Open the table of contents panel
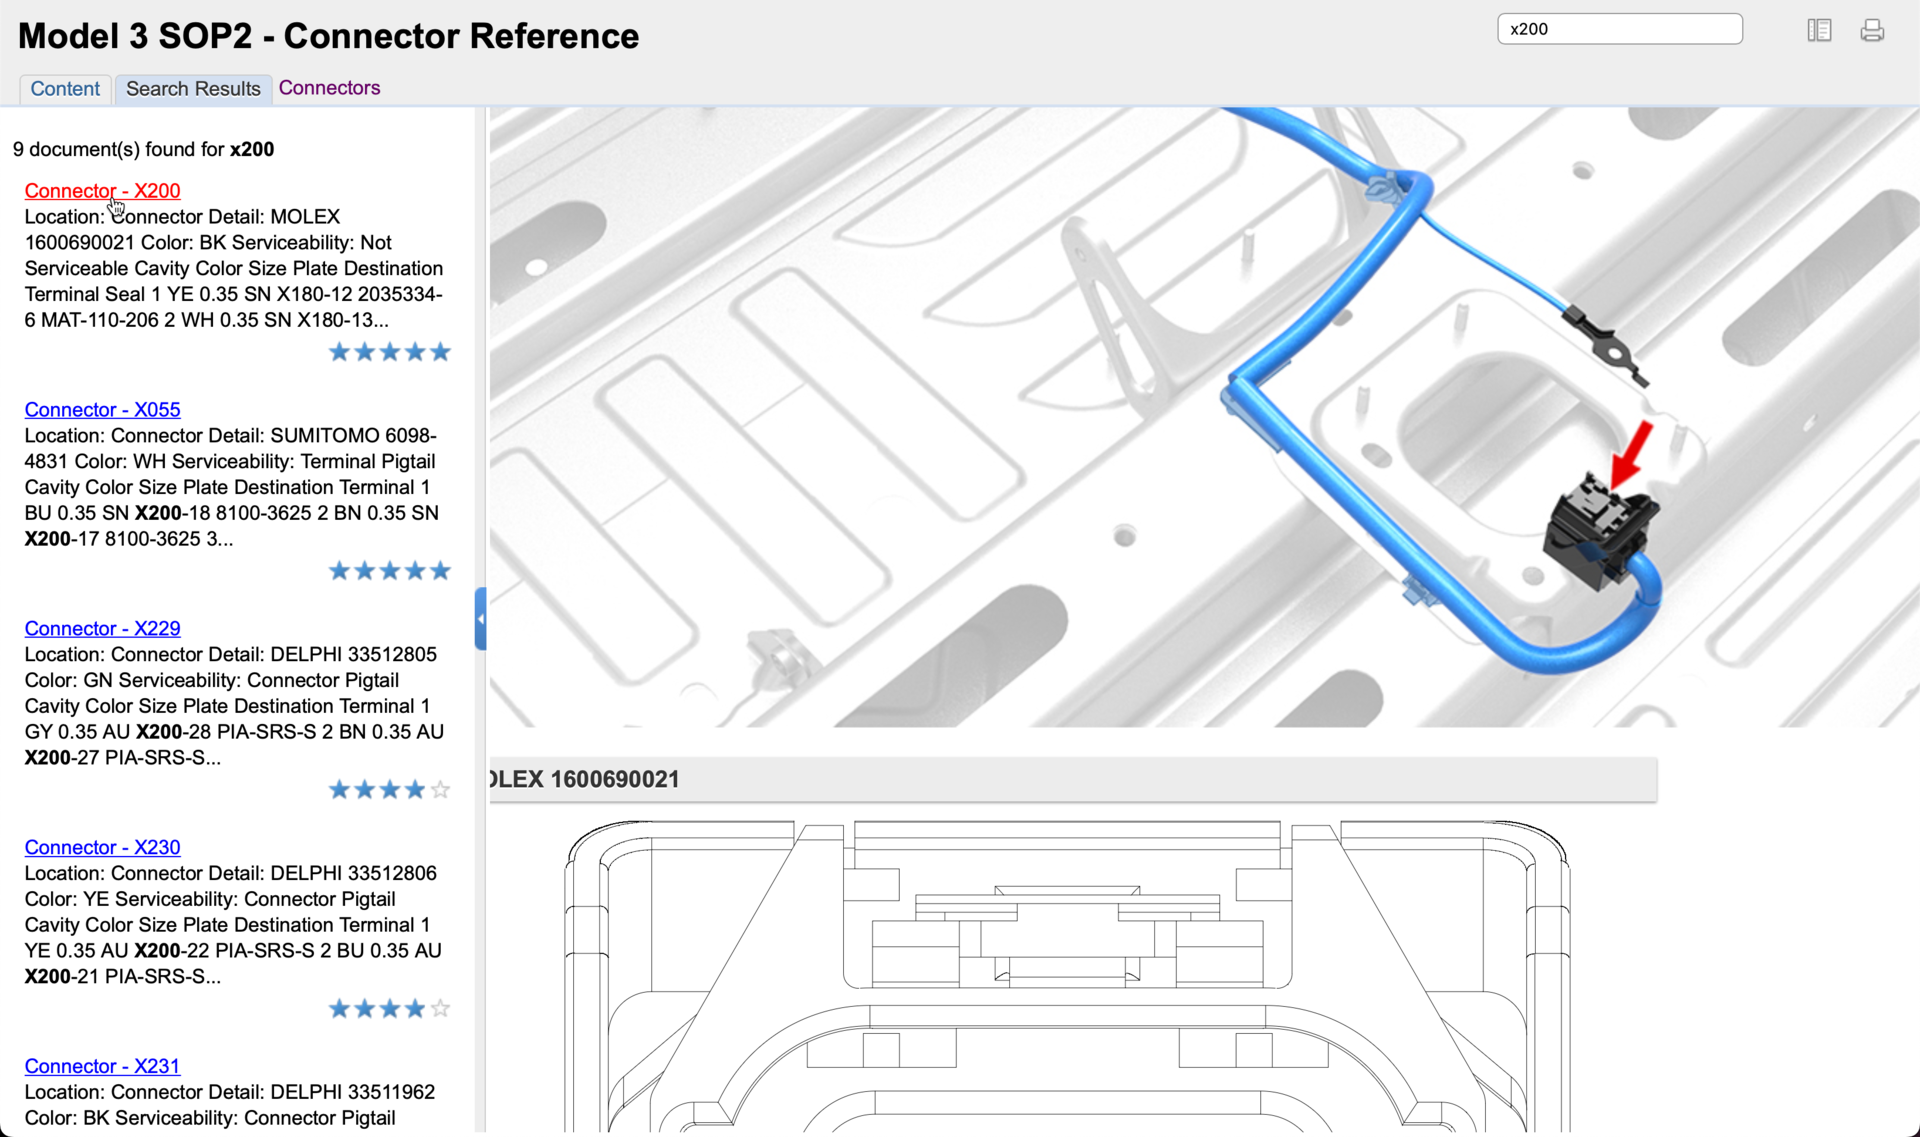 coord(1819,30)
